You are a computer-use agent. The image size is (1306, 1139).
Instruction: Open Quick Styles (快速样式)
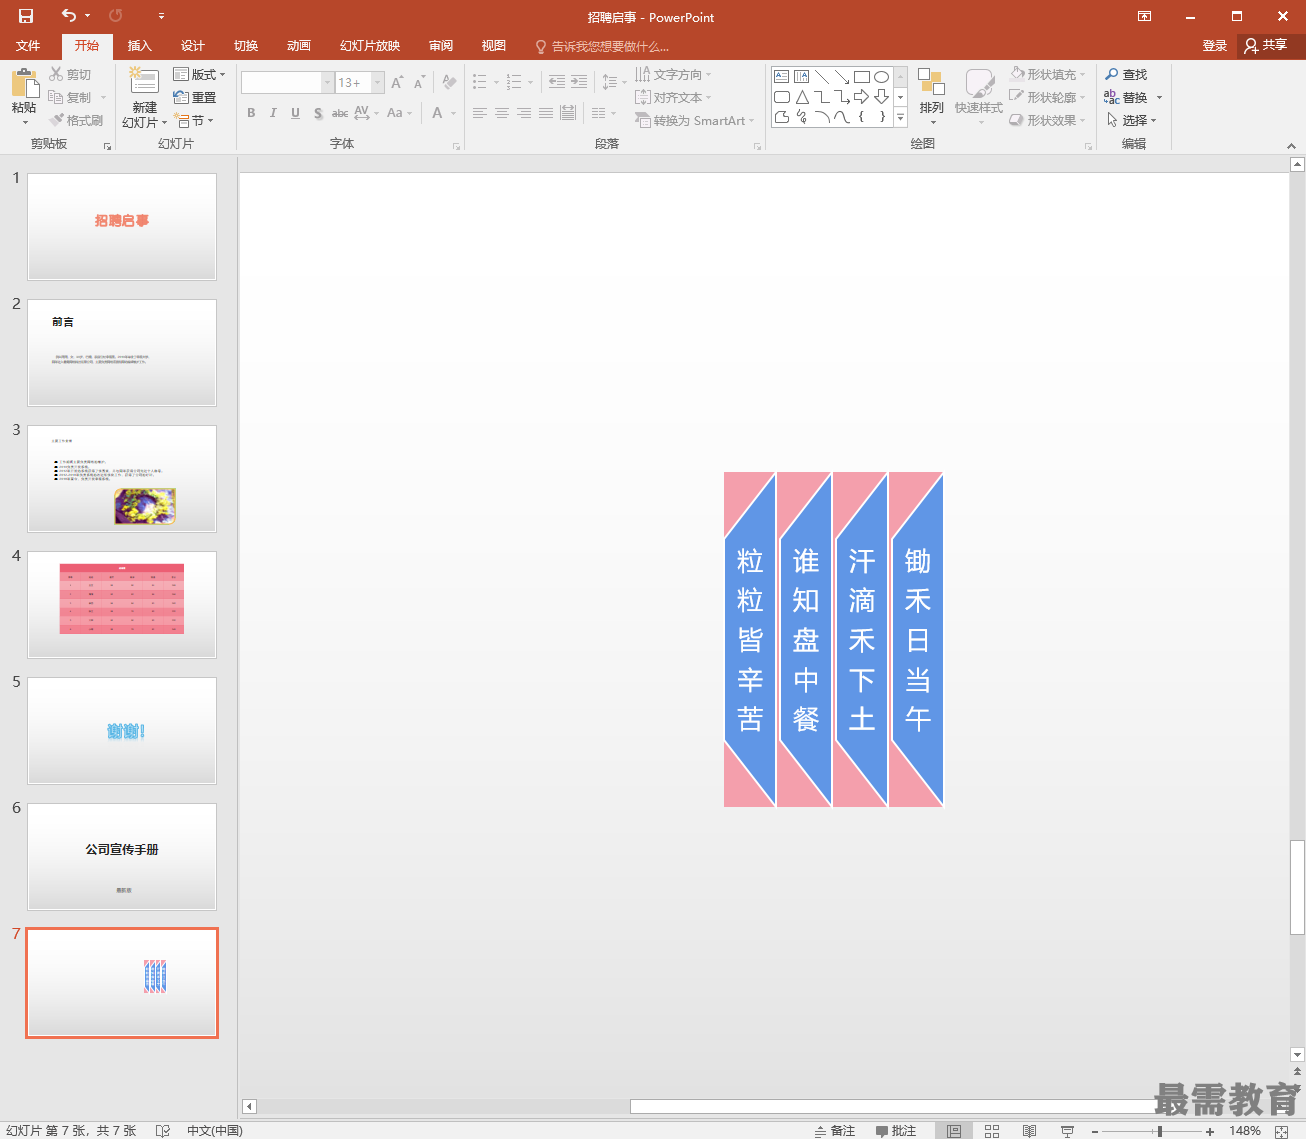click(x=978, y=97)
